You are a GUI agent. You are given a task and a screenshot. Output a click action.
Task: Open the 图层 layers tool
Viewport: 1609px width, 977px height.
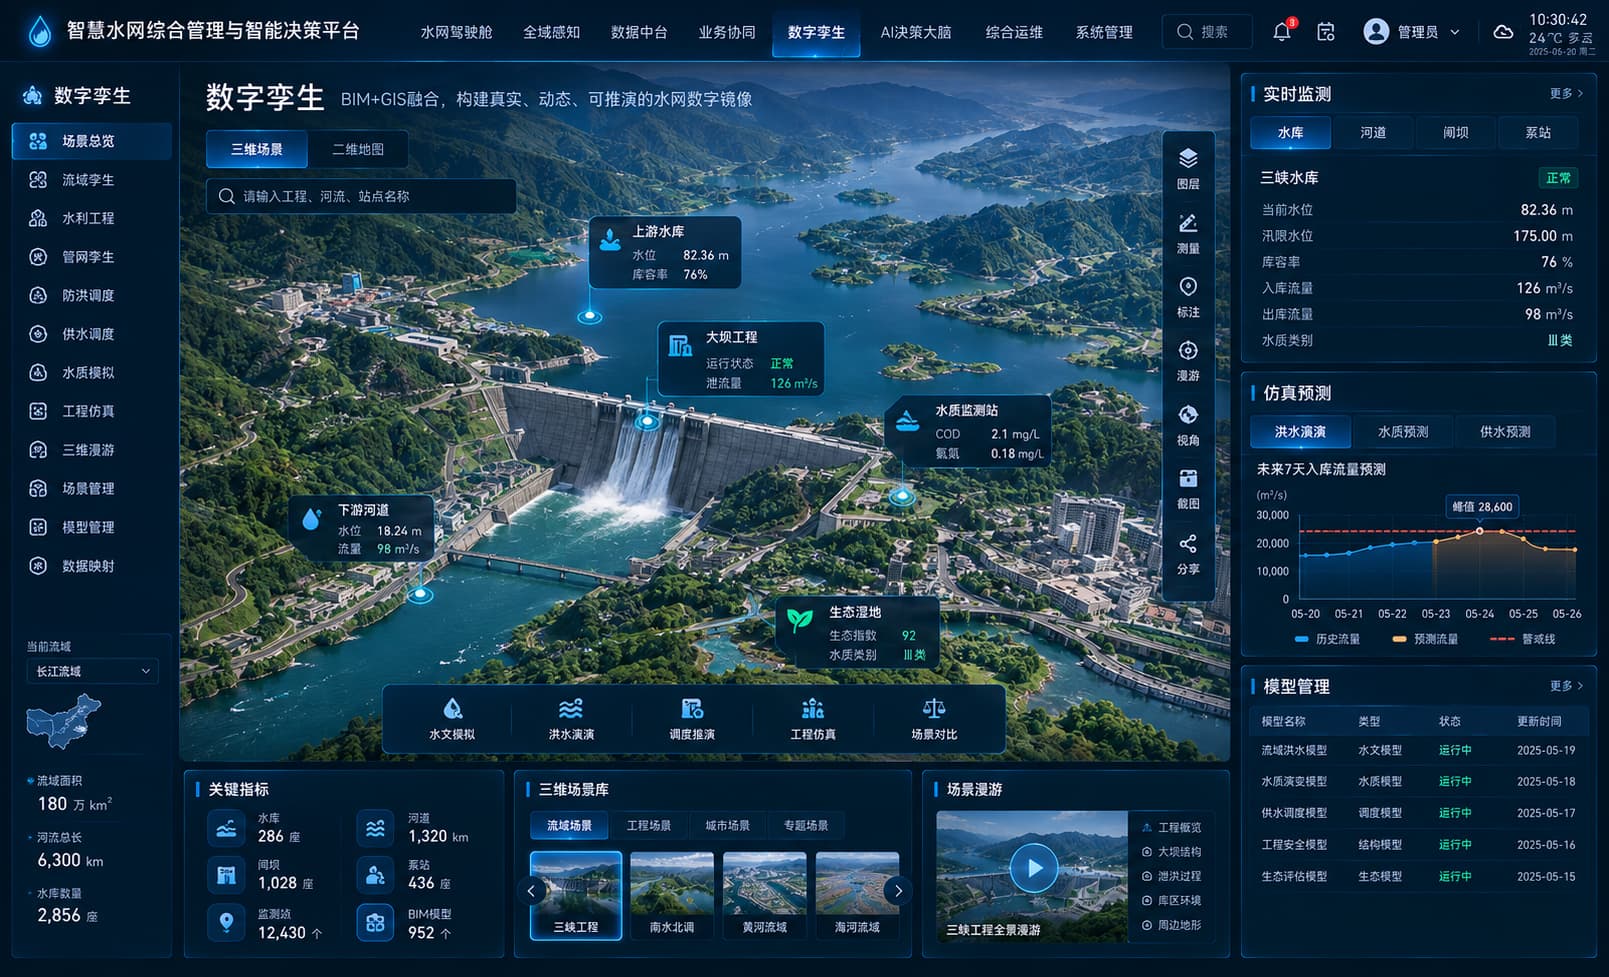[1188, 168]
